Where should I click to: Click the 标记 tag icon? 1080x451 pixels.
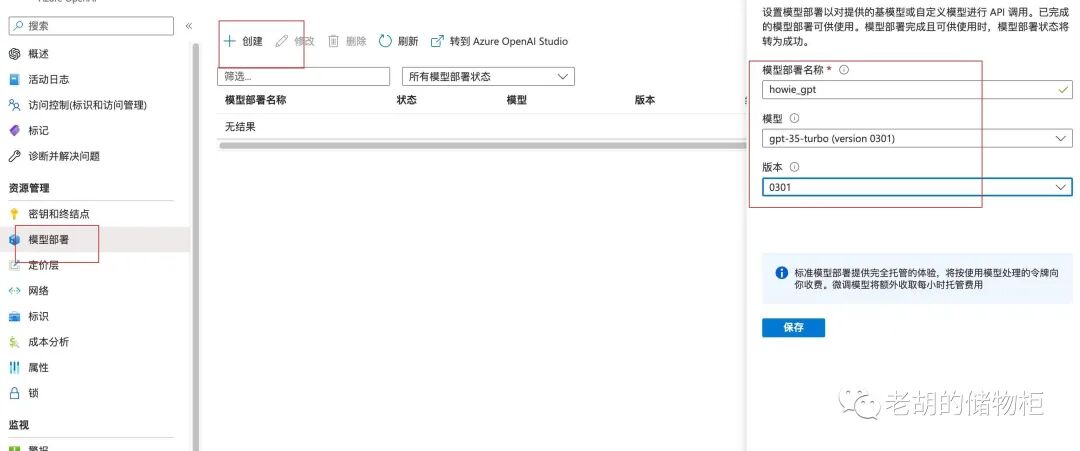pos(14,130)
